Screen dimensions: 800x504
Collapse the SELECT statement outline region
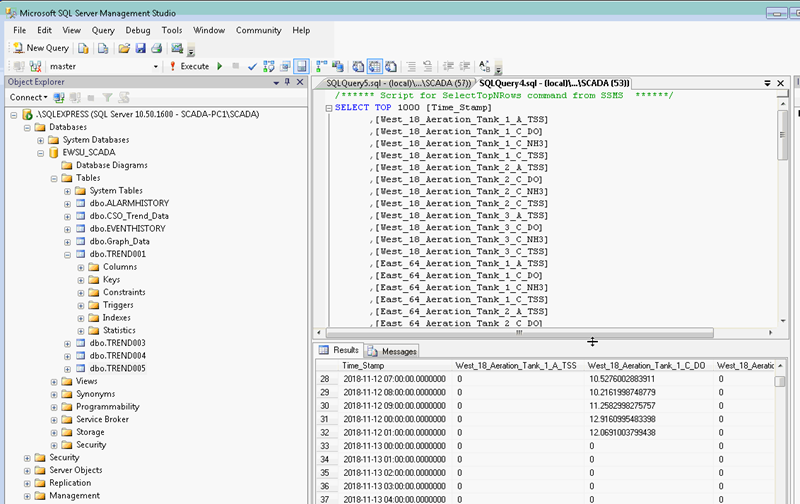pyautogui.click(x=329, y=108)
